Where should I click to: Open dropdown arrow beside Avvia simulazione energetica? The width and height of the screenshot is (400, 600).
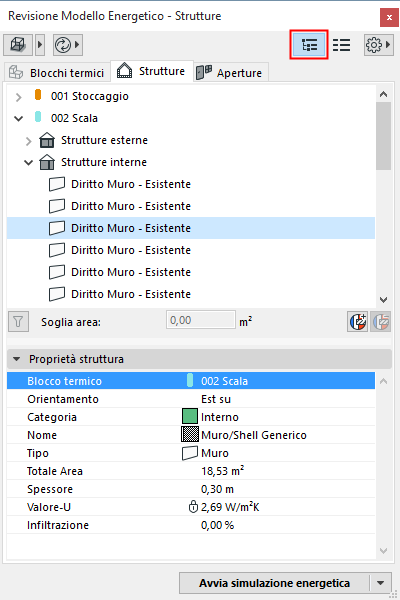pyautogui.click(x=380, y=583)
